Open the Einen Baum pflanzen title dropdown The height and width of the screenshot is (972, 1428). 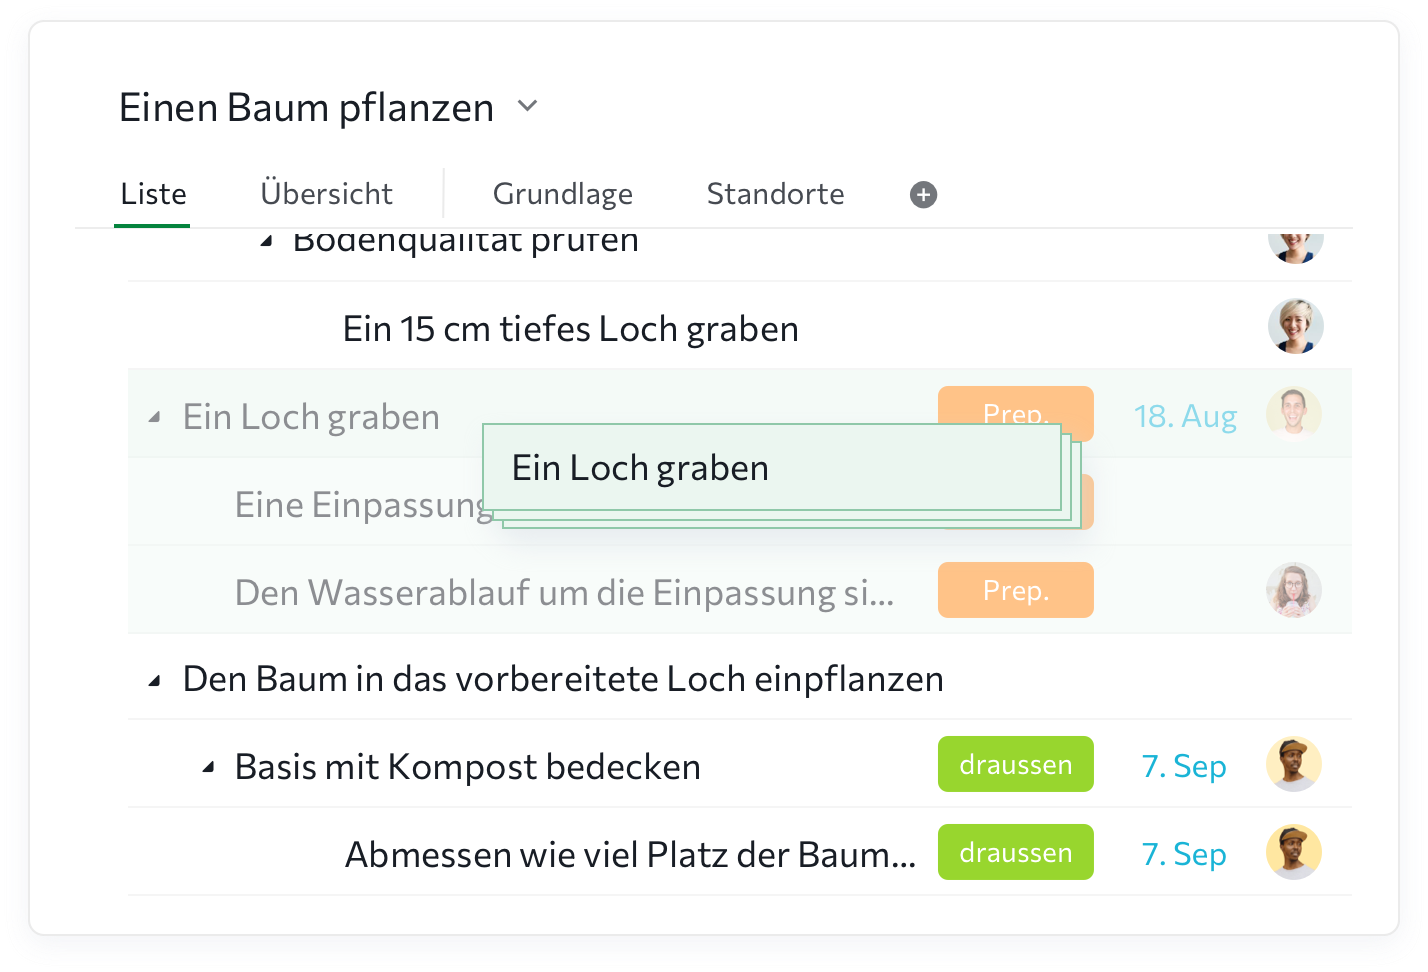528,106
